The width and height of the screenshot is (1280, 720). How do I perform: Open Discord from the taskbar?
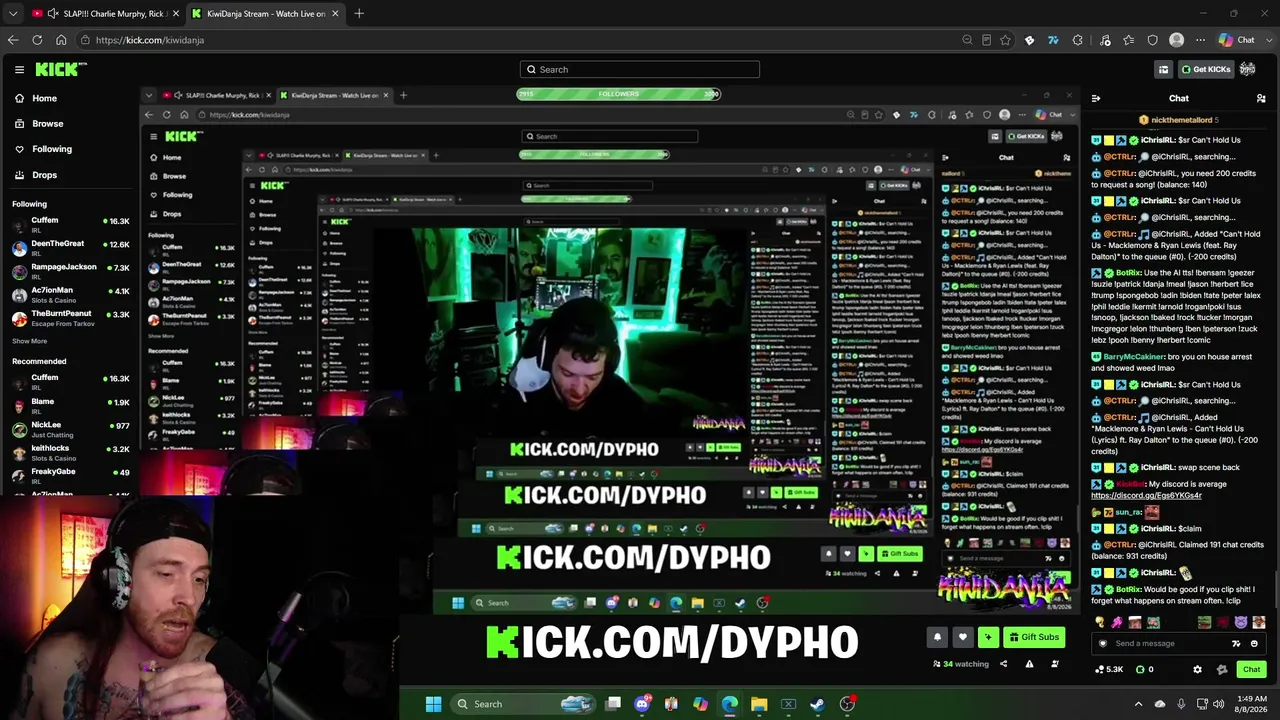[642, 704]
